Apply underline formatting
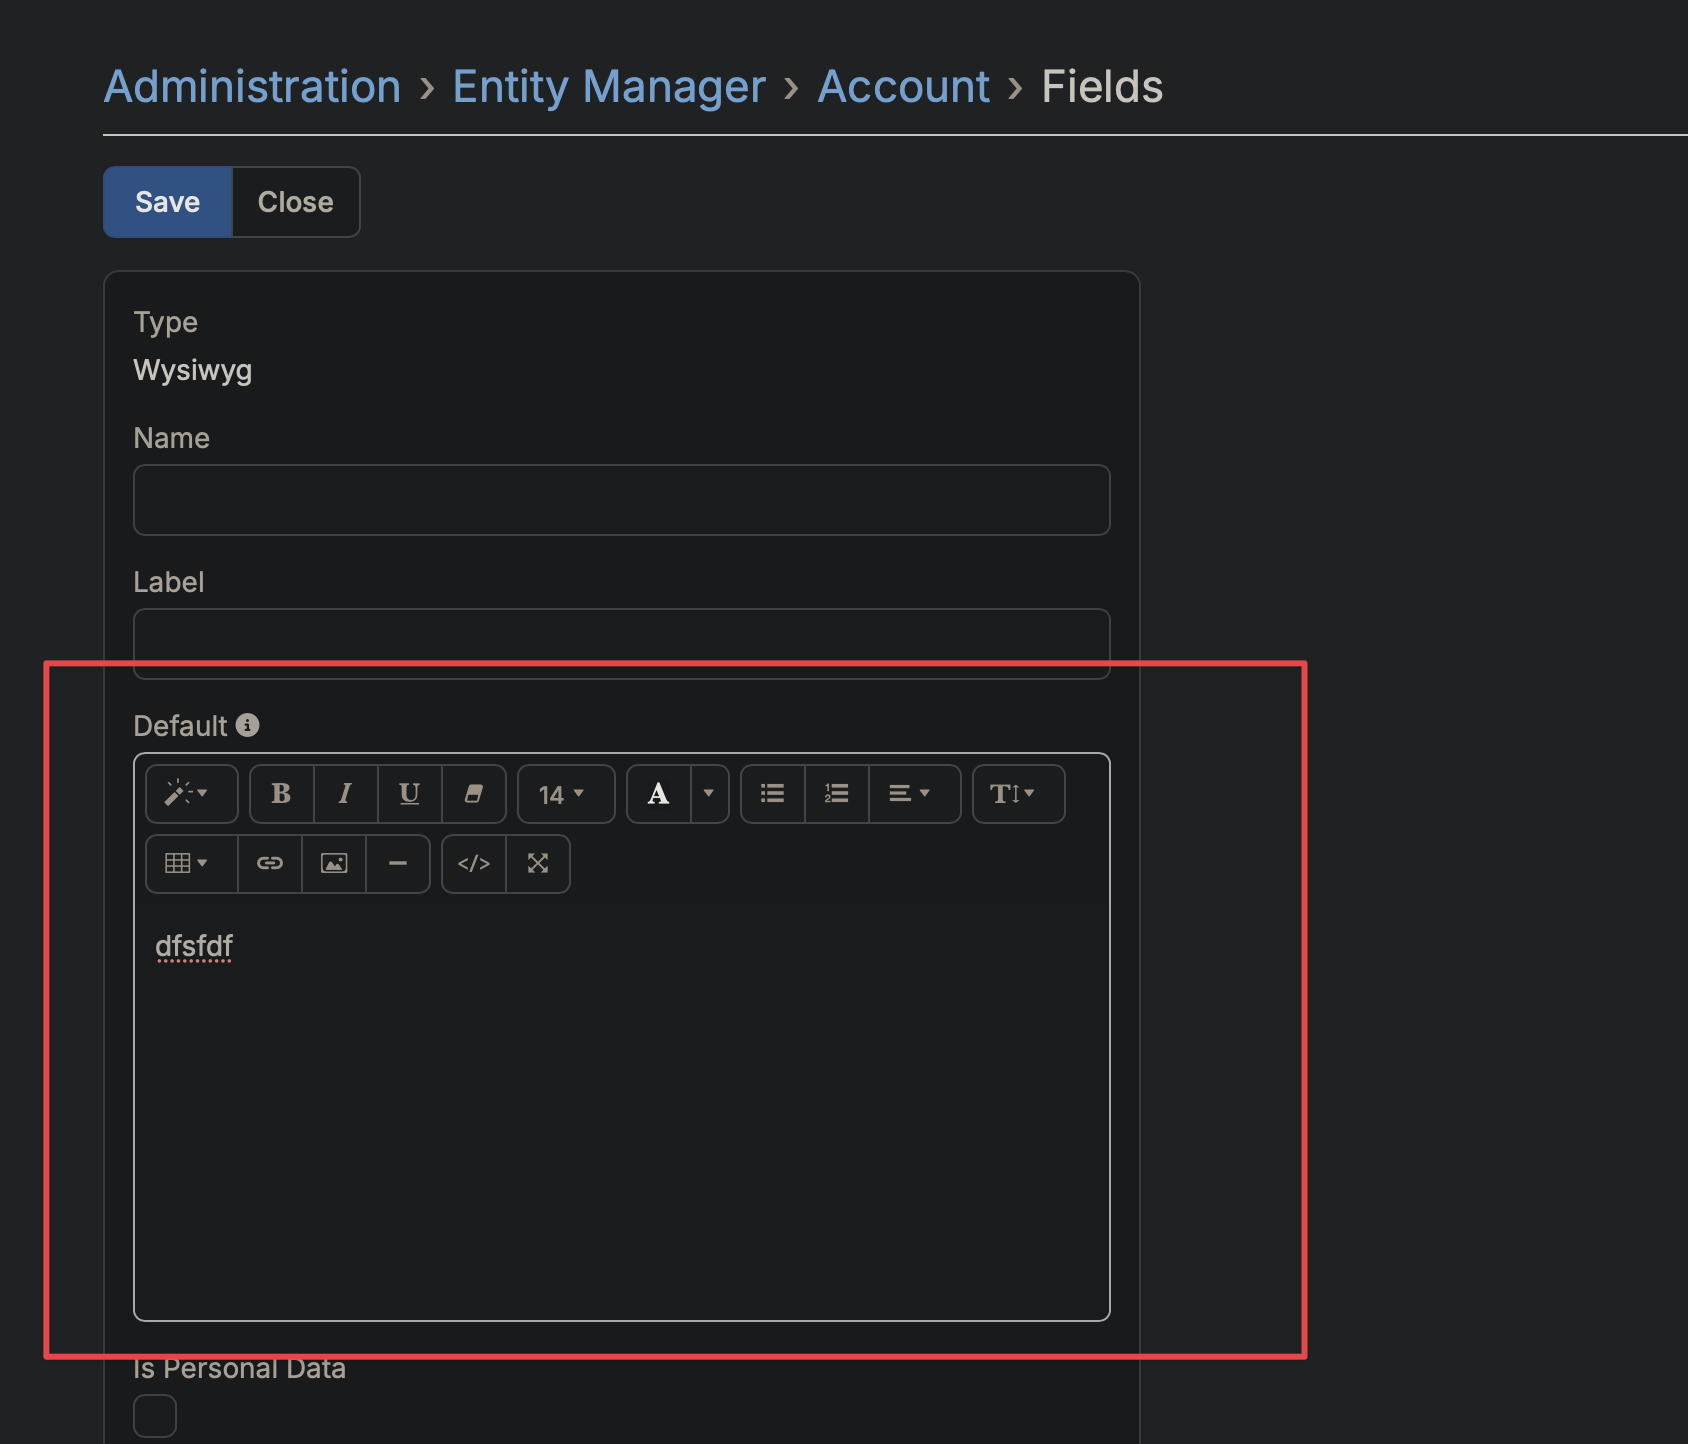Viewport: 1688px width, 1444px height. [409, 794]
